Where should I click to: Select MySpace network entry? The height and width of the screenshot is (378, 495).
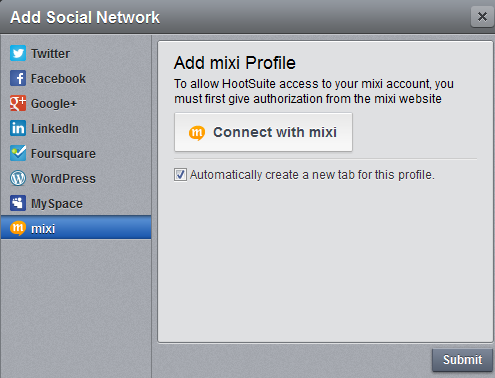[76, 203]
